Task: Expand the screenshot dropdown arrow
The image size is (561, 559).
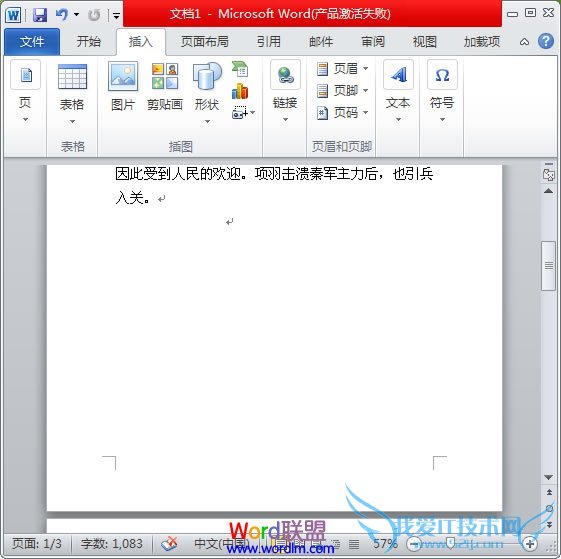Action: pyautogui.click(x=253, y=113)
